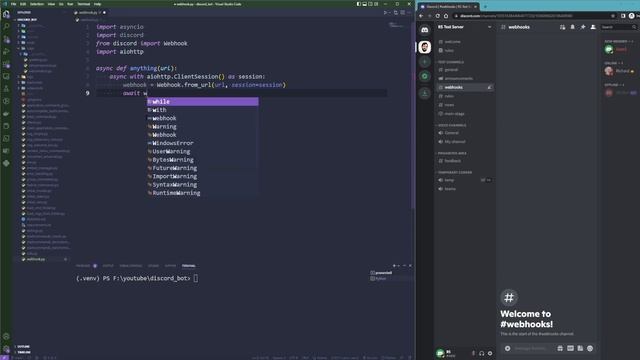
Task: Expand the TIMELINE section in Explorer
Action: tap(23, 352)
